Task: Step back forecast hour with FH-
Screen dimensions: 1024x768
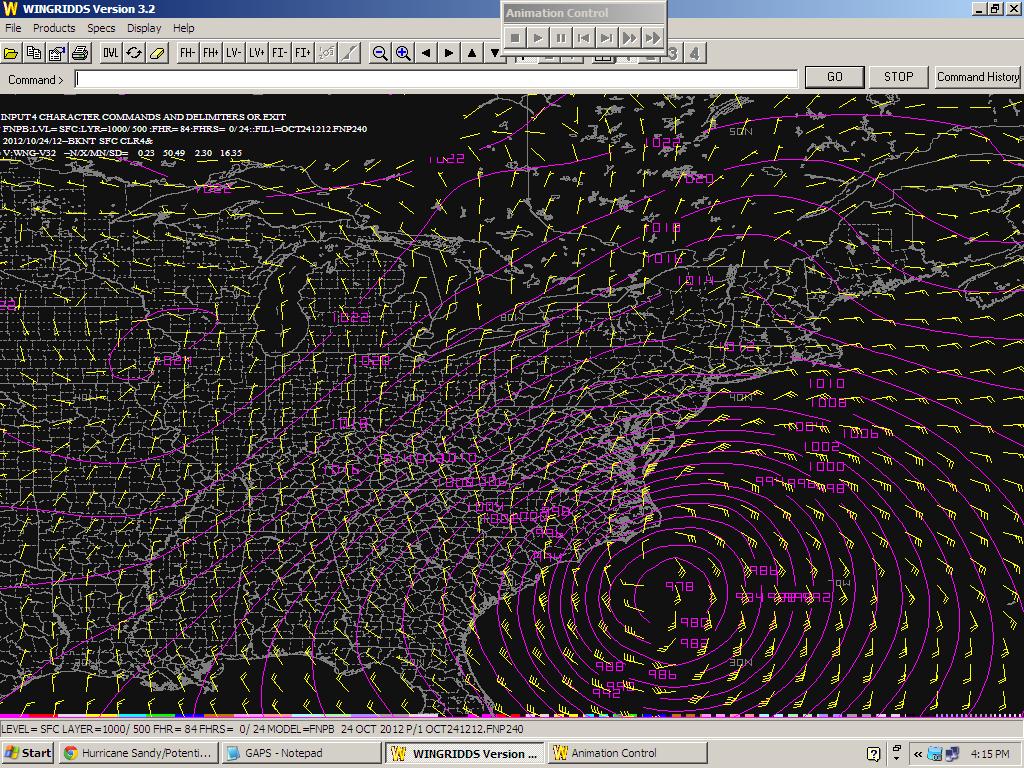Action: click(x=187, y=53)
